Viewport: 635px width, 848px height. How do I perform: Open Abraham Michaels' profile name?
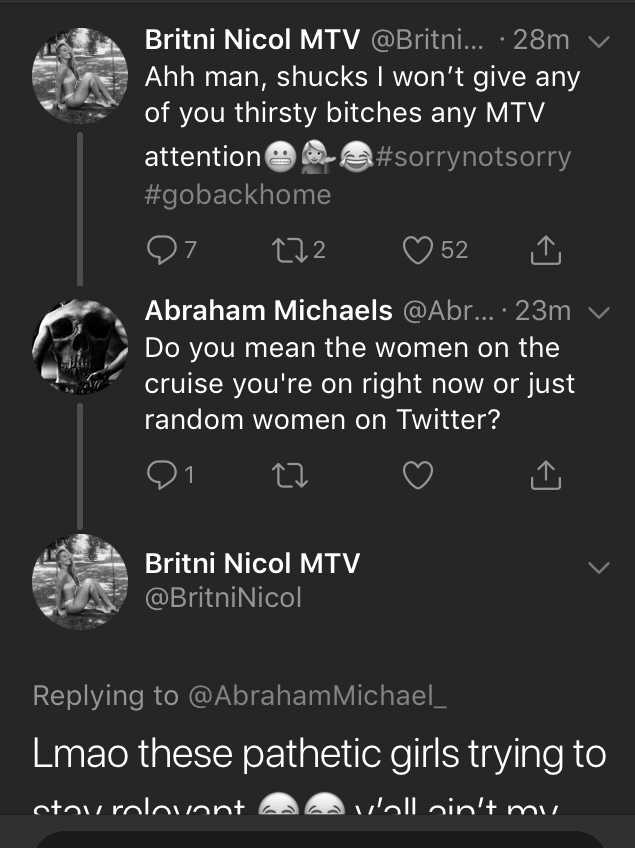pos(268,310)
